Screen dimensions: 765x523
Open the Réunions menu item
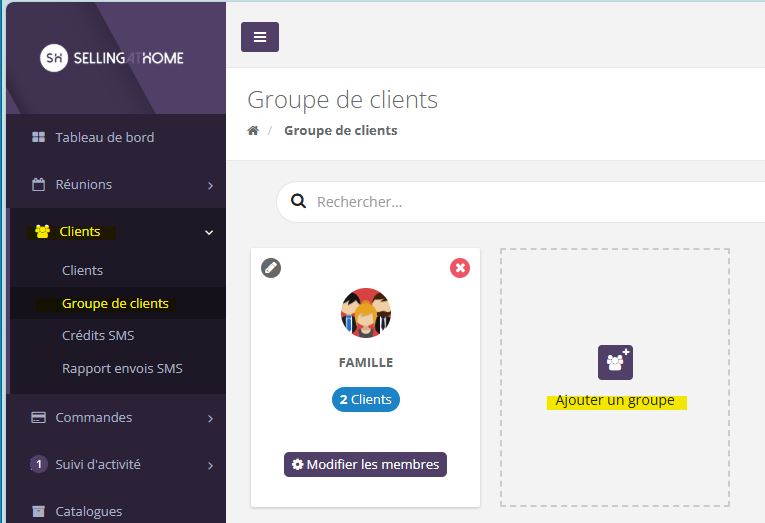(x=116, y=184)
